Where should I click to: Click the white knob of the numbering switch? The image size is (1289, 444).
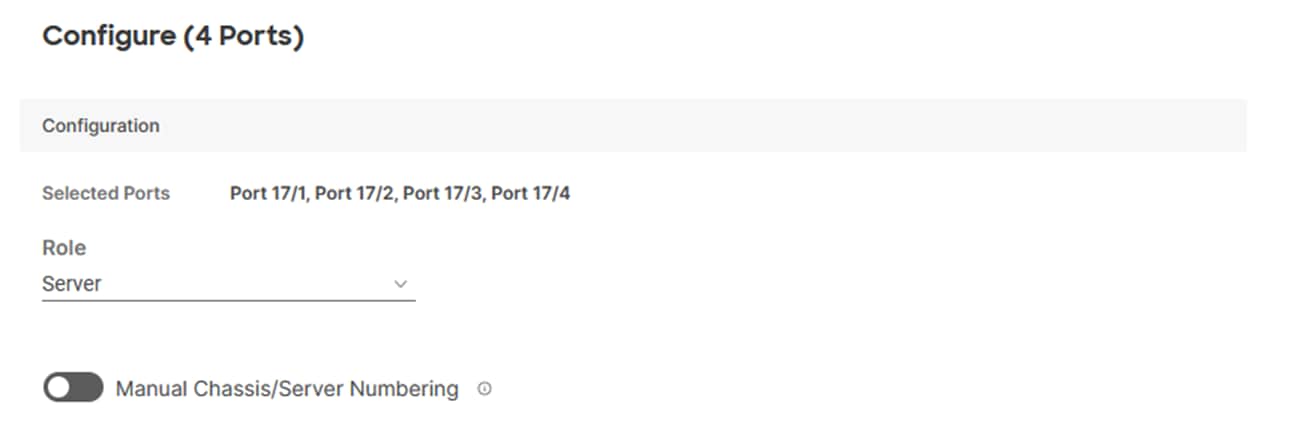tap(59, 388)
